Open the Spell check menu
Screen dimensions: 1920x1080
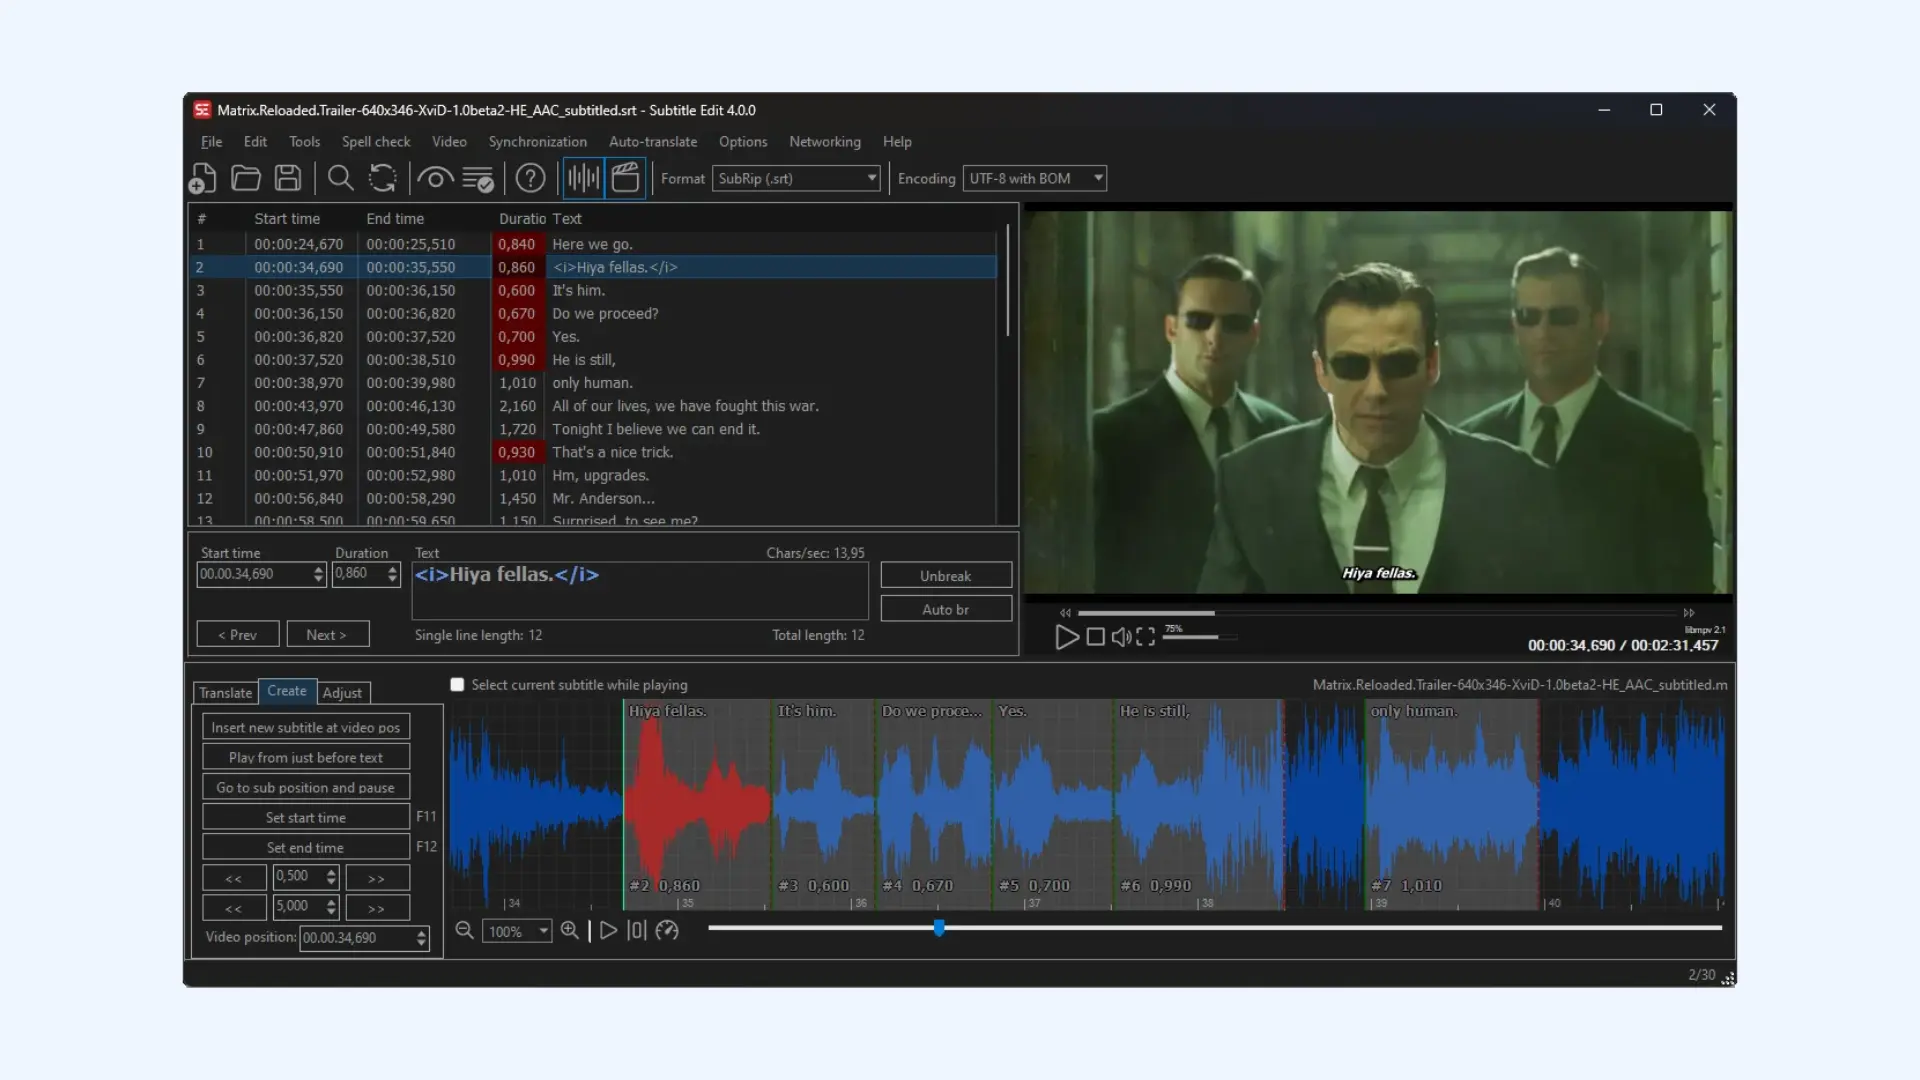tap(376, 142)
